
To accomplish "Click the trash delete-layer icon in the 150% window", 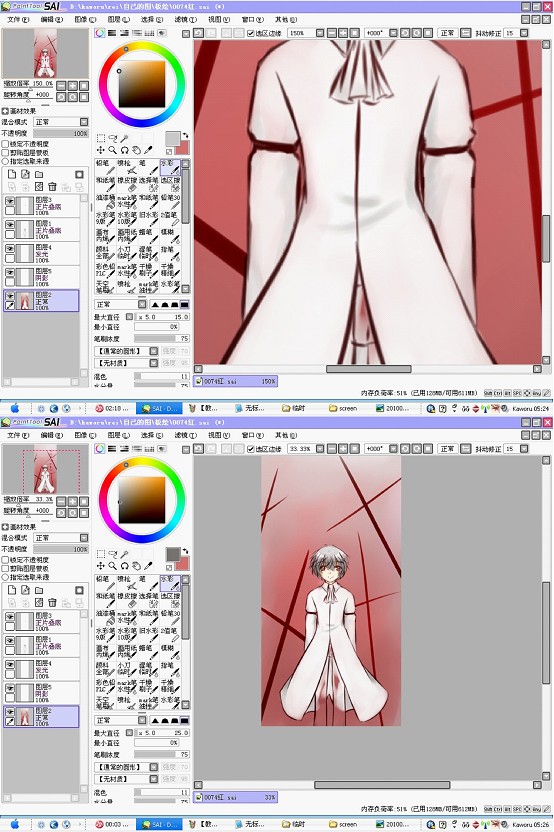I will pos(52,186).
